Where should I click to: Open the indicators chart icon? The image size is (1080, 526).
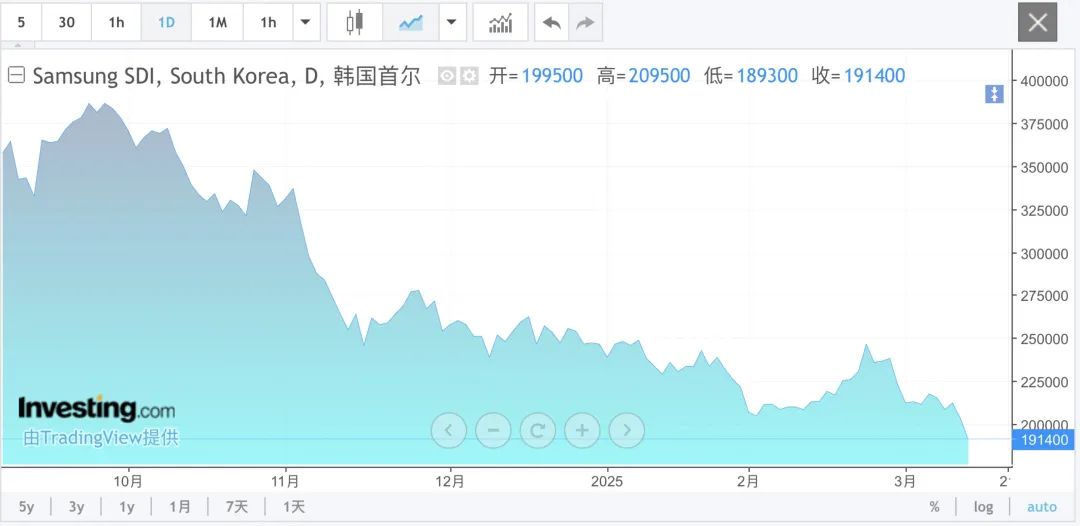pyautogui.click(x=501, y=23)
